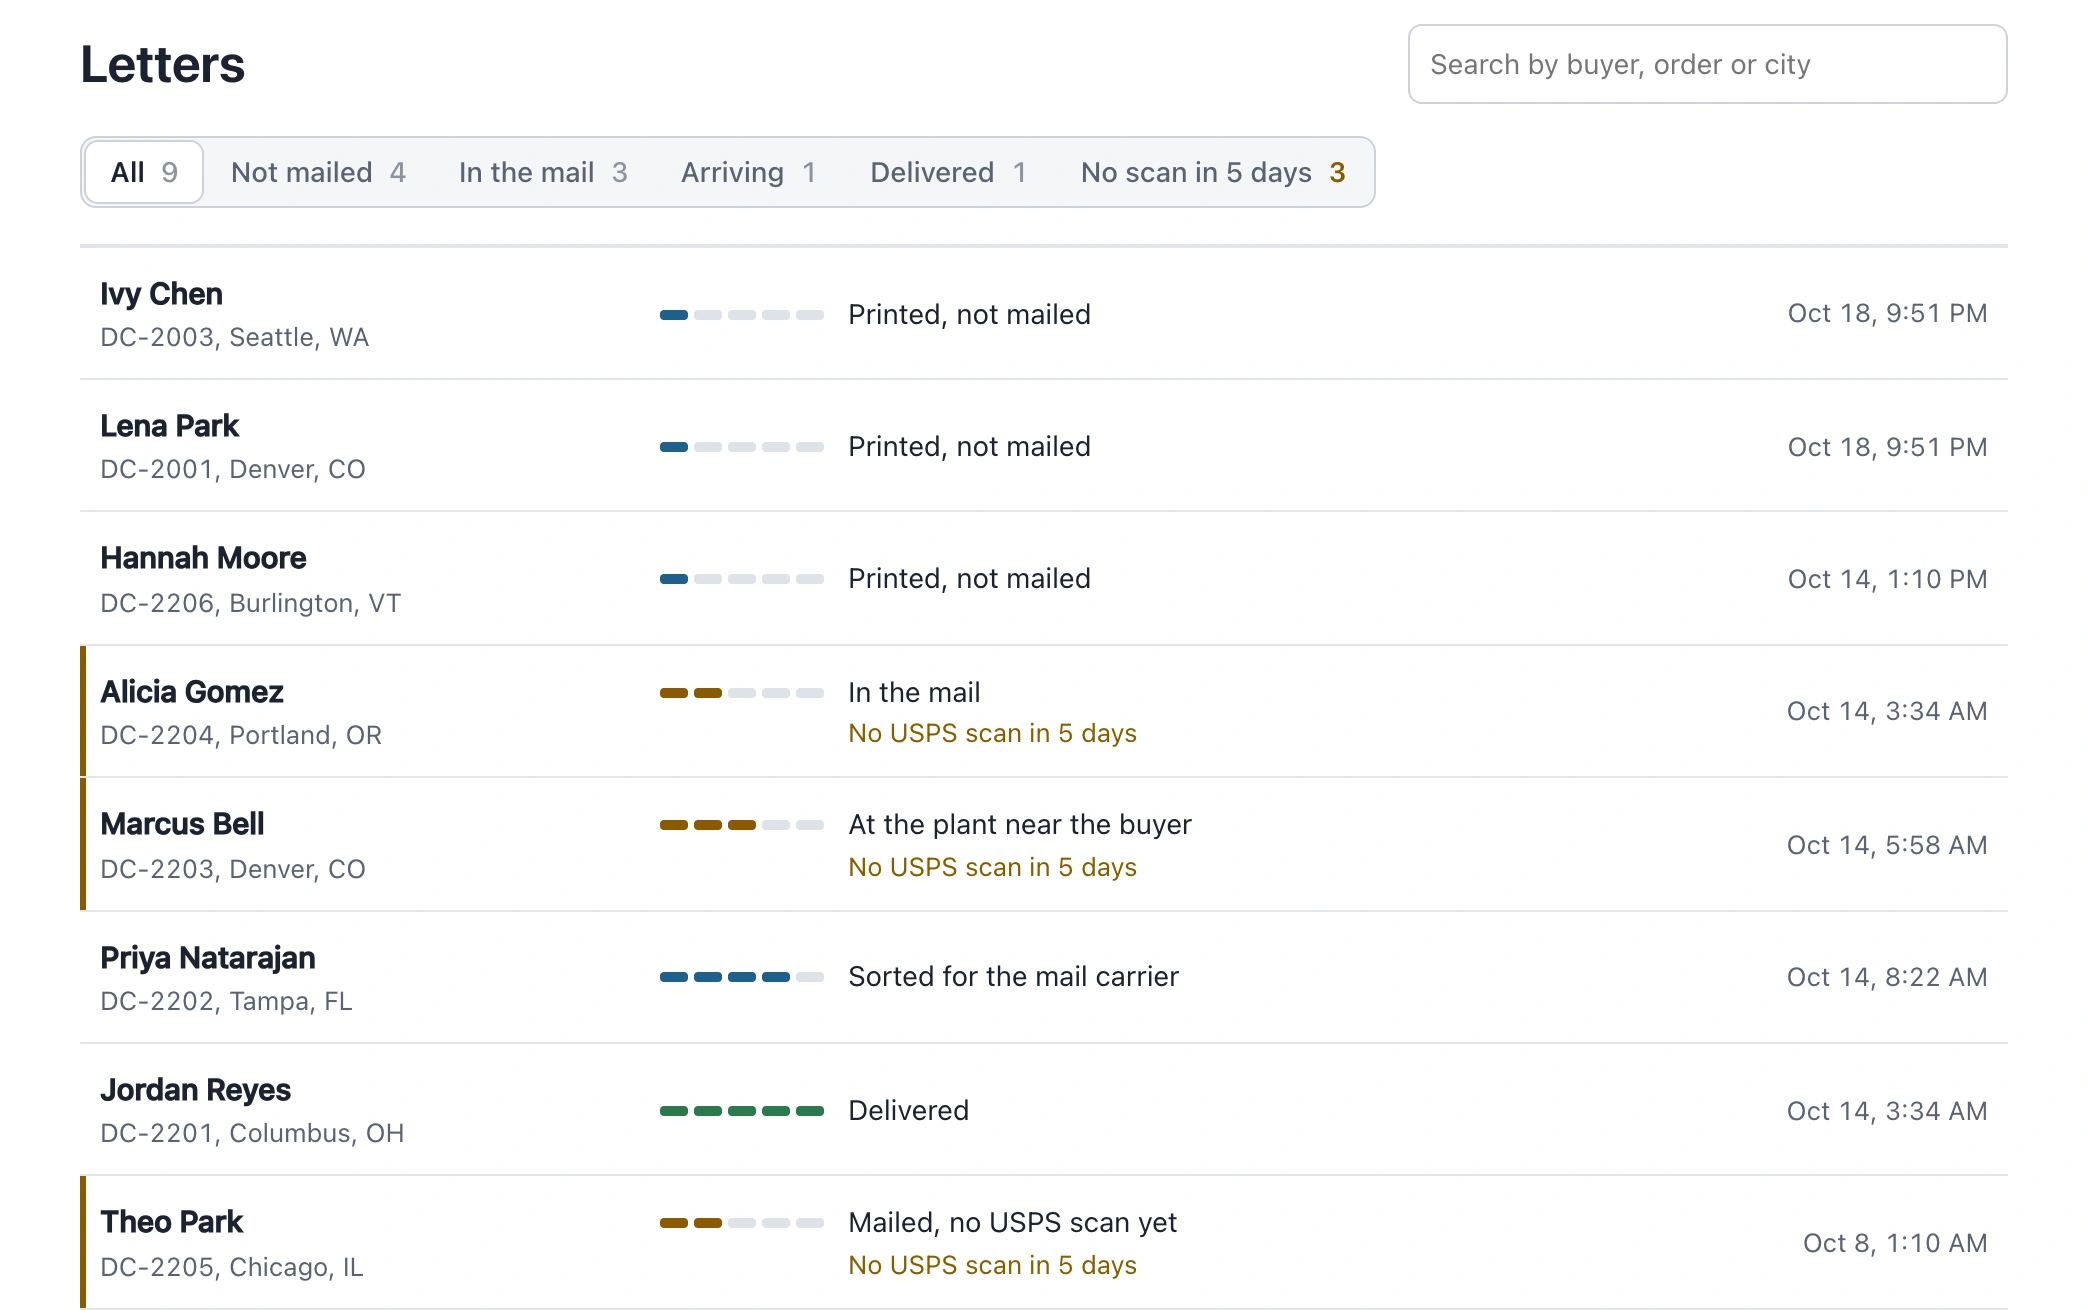Click the Oct 8, 1:10 AM timestamp
This screenshot has width=2088, height=1310.
(1895, 1243)
